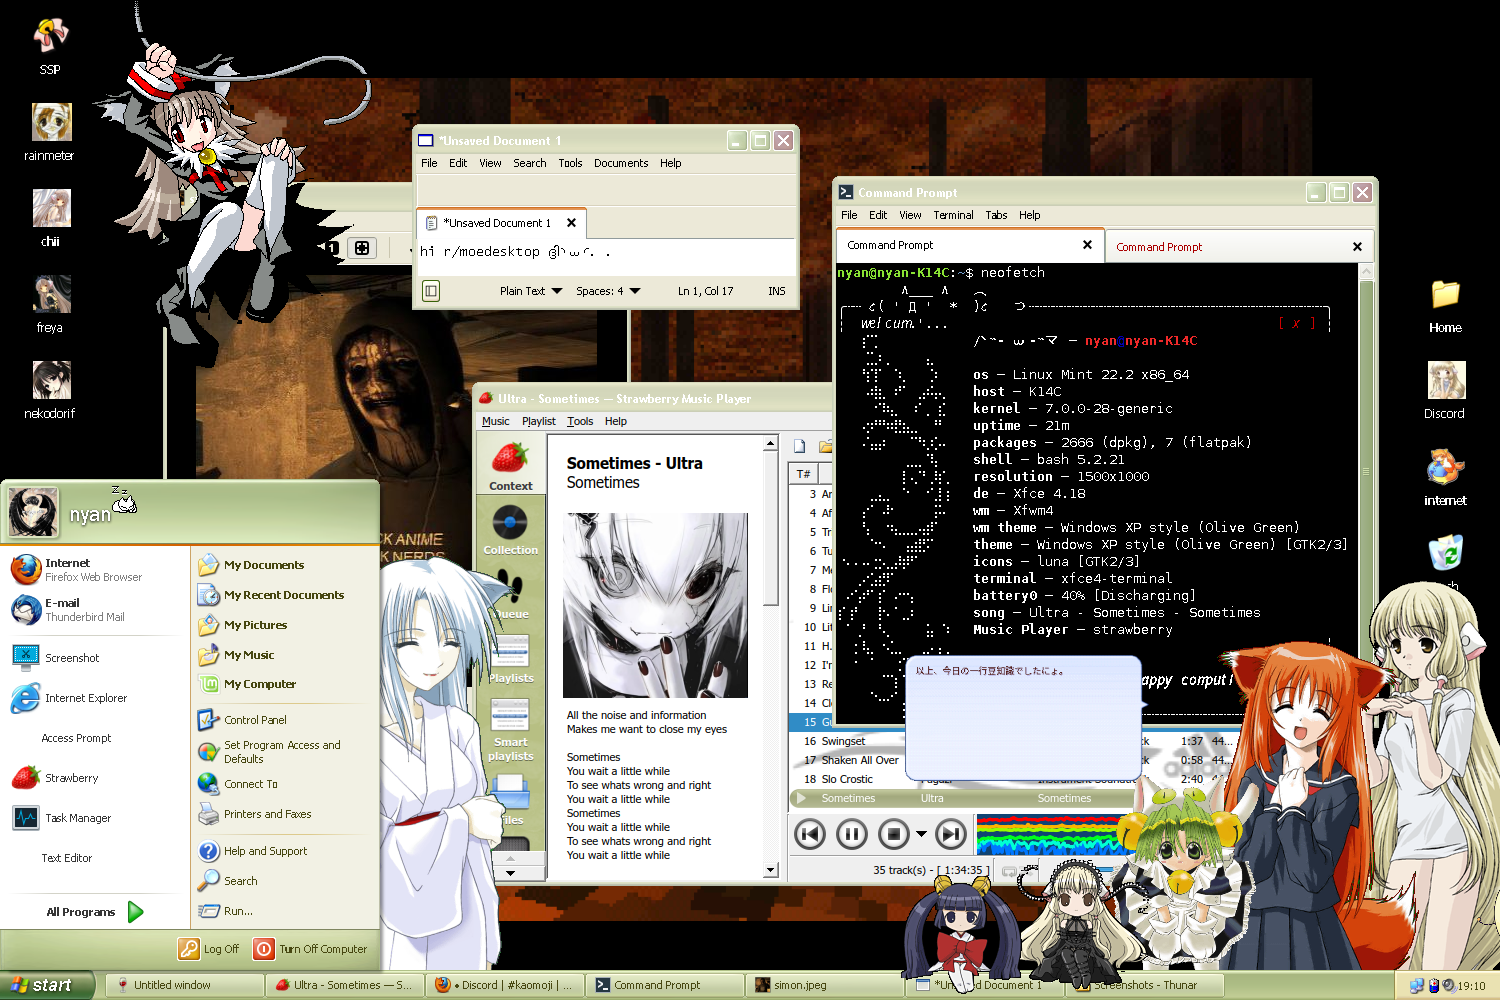Open Plain Text language dropdown

coord(531,291)
